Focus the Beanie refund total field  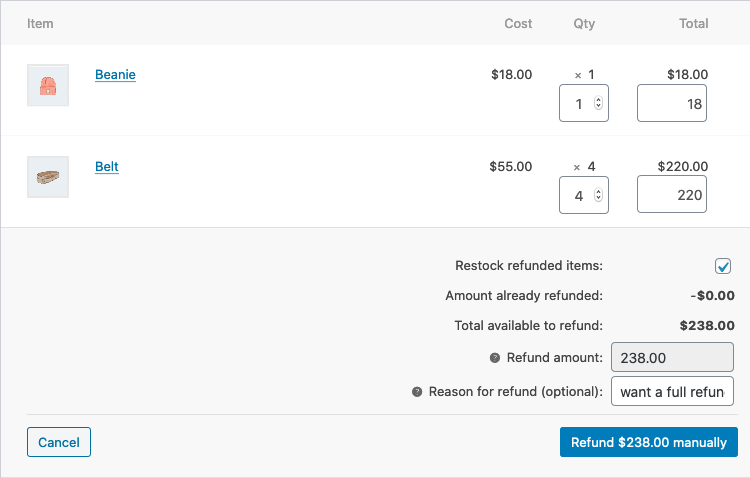pos(671,103)
